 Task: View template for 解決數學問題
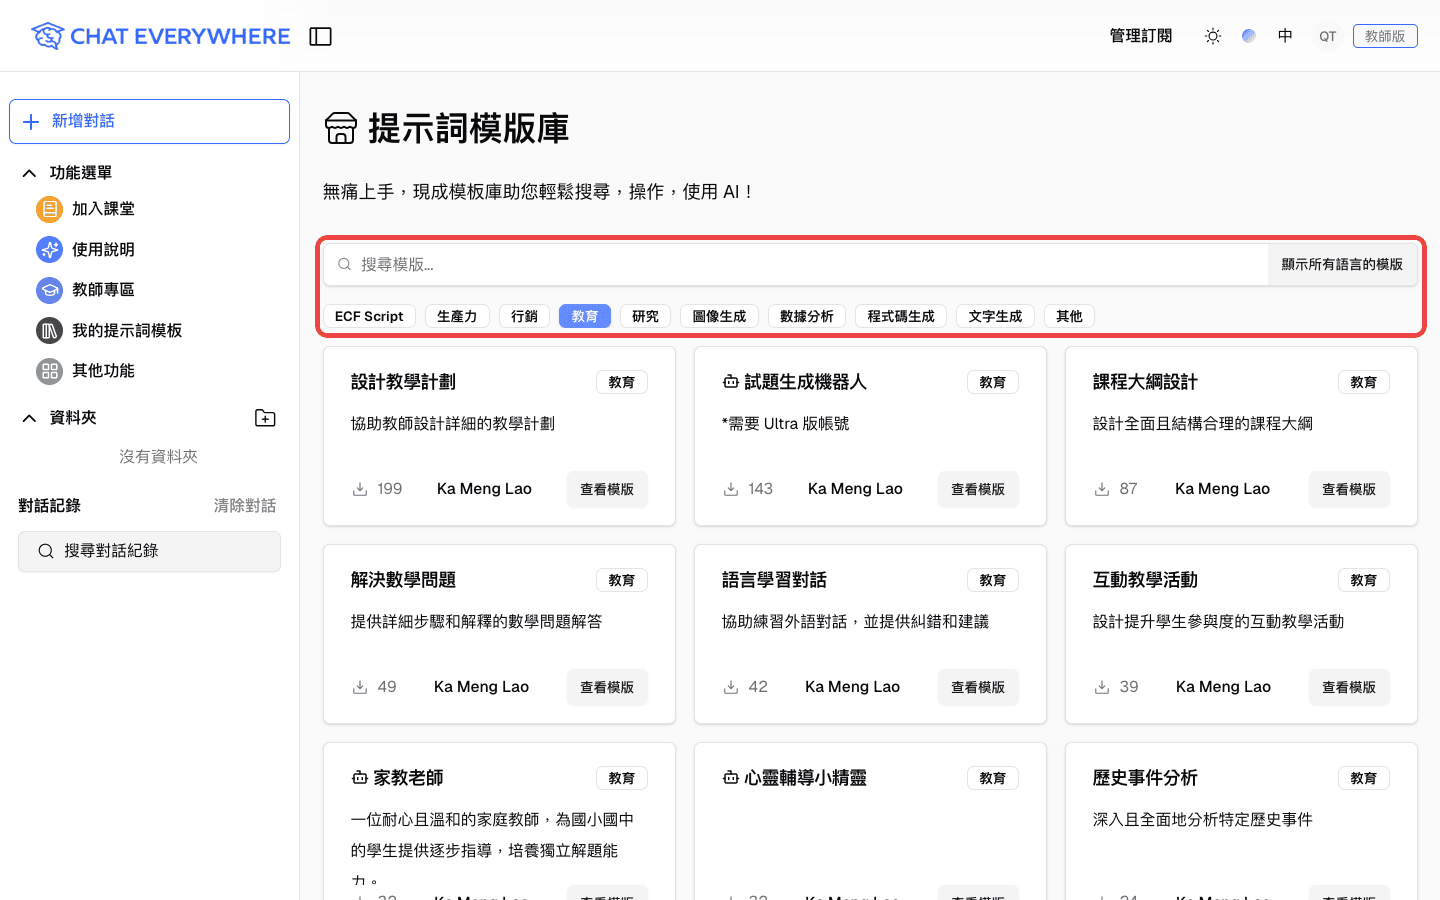(607, 687)
